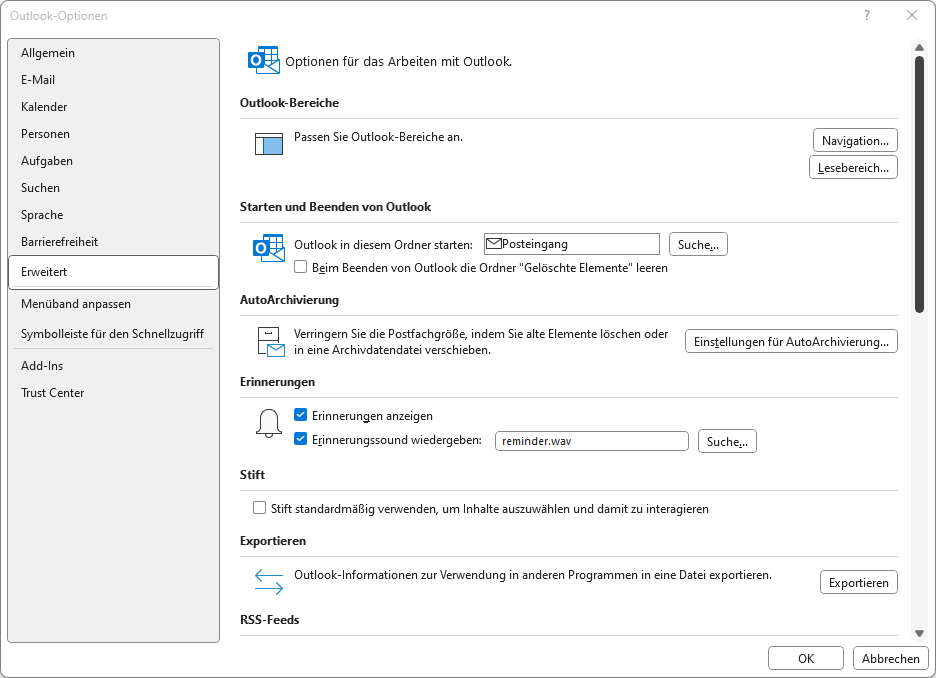Click the text 'Optionen für das Arbeiten mit Outlook.'
The image size is (936, 678).
coord(399,61)
